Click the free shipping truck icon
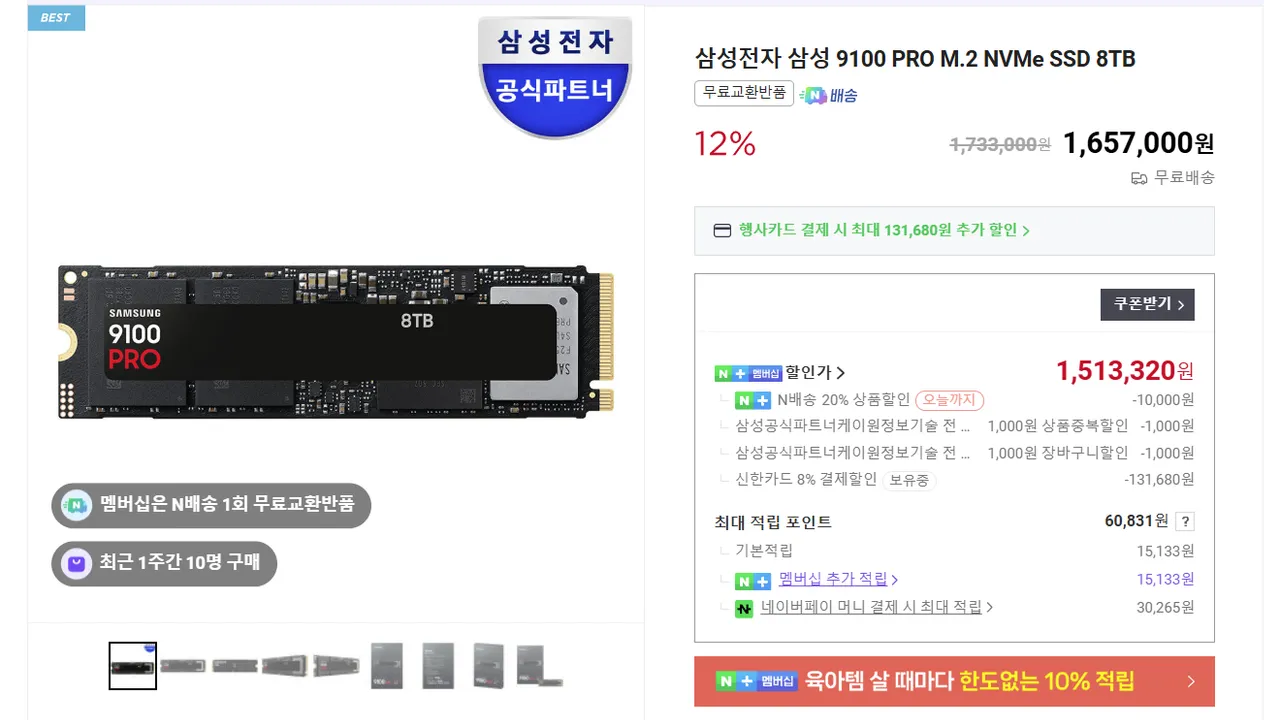1280x720 pixels. pos(1139,178)
